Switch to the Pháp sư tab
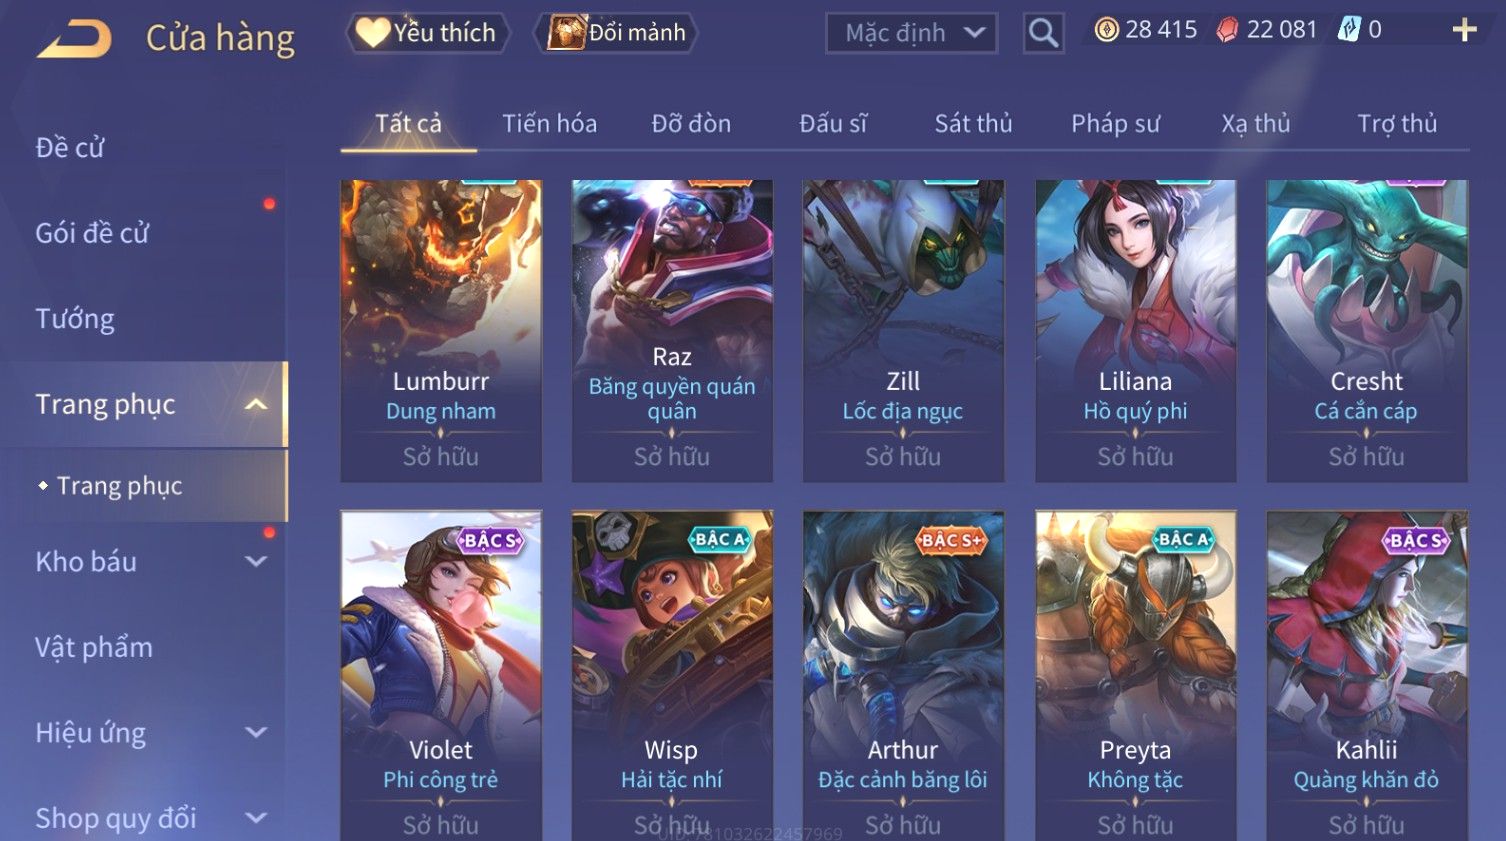The width and height of the screenshot is (1506, 841). coord(1115,124)
